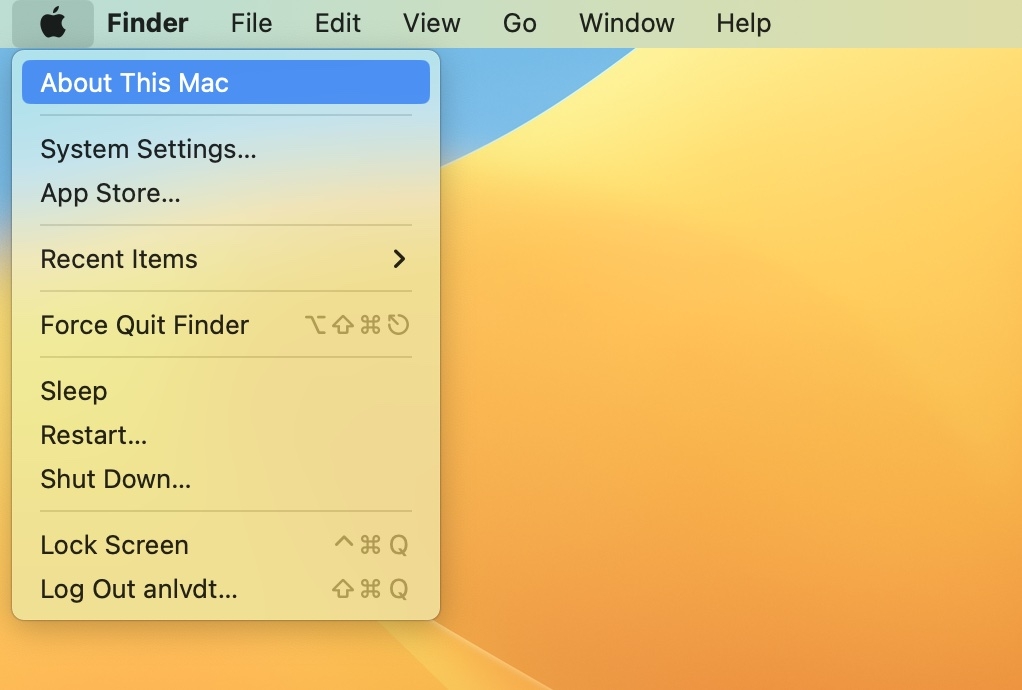Select About This Mac
Image resolution: width=1022 pixels, height=690 pixels.
[226, 83]
